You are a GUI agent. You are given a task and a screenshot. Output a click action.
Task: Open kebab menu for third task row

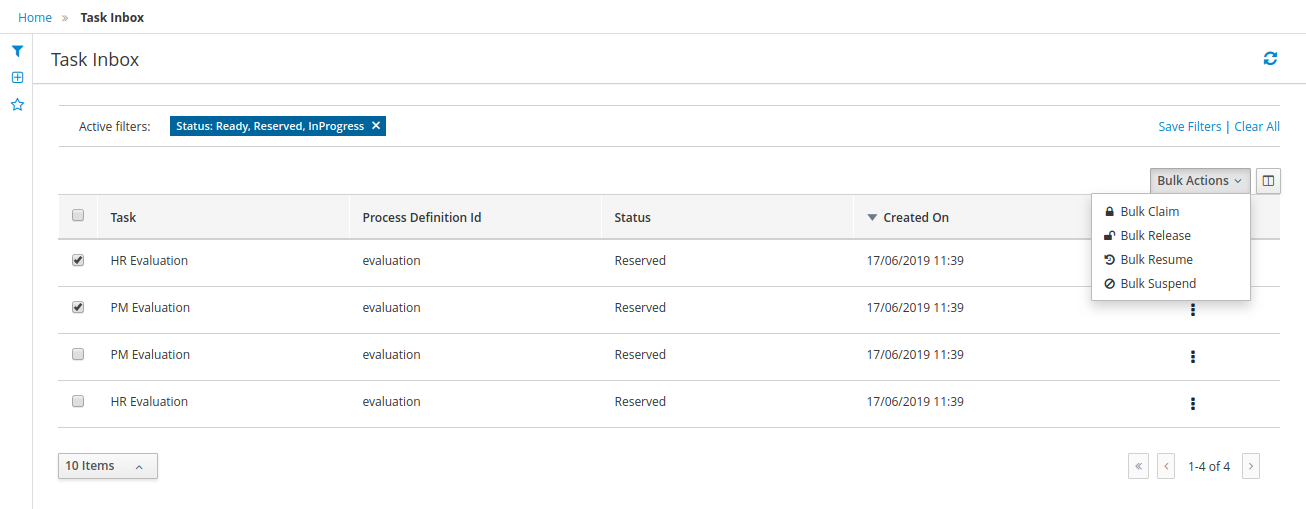pos(1192,357)
